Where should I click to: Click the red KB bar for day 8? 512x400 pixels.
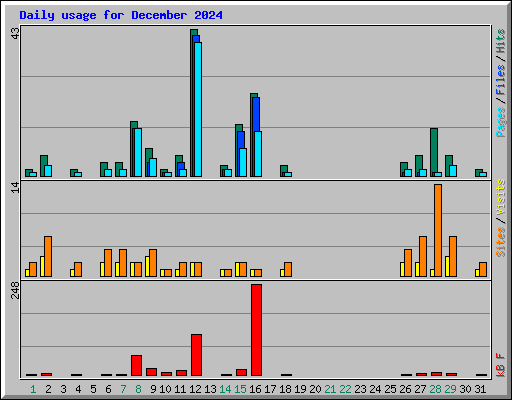click(x=136, y=365)
